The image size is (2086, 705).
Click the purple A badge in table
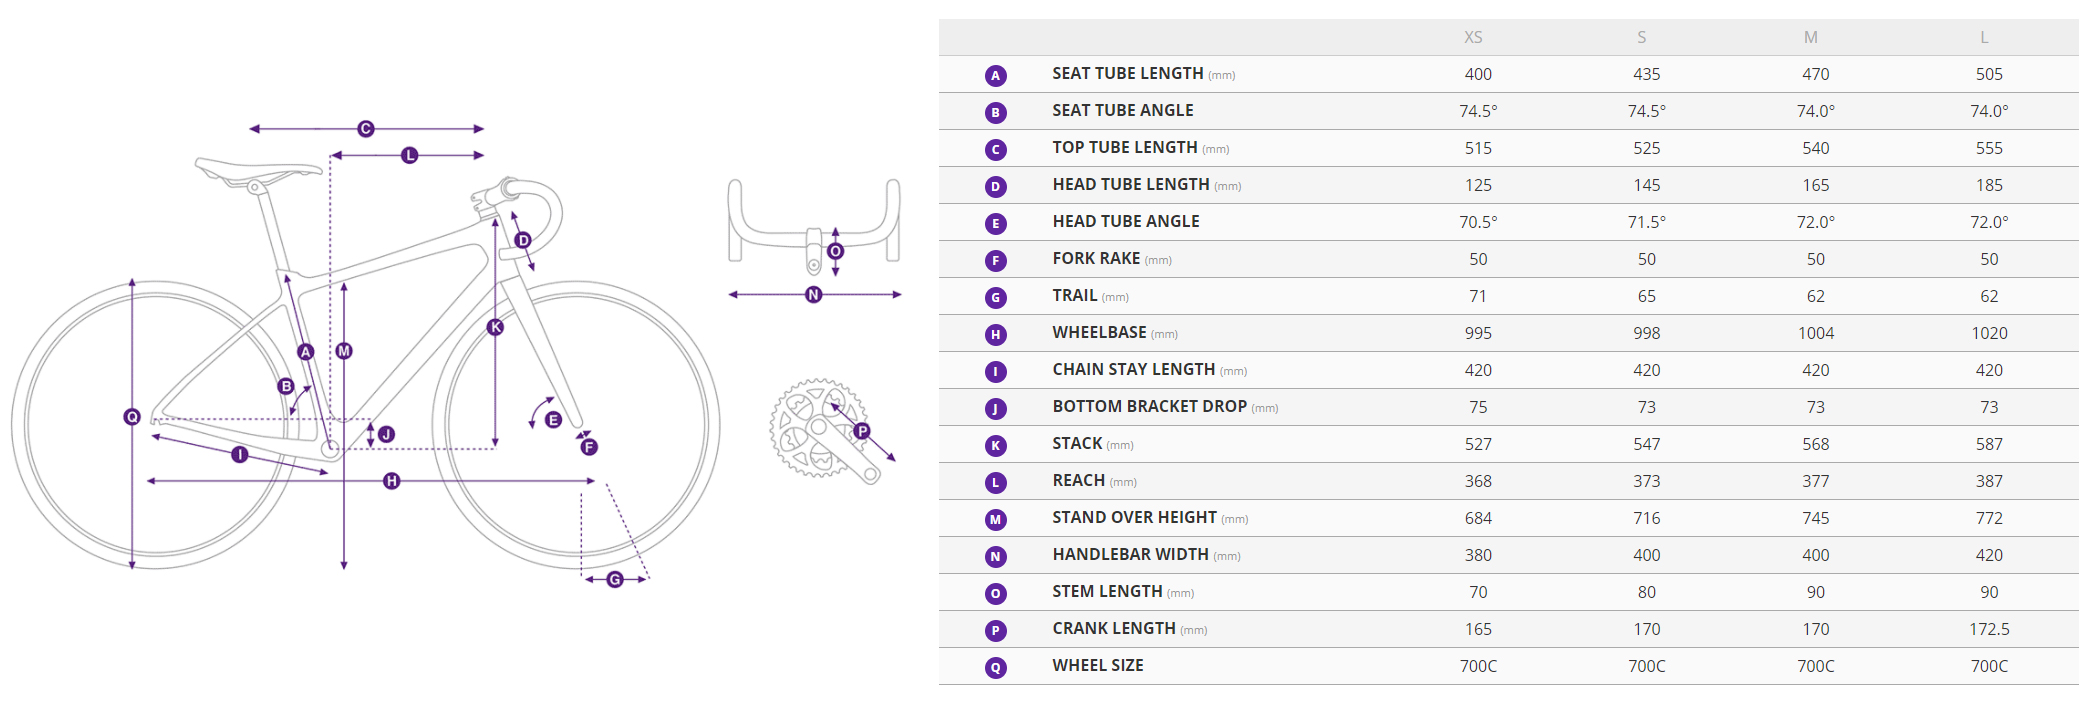(x=995, y=75)
